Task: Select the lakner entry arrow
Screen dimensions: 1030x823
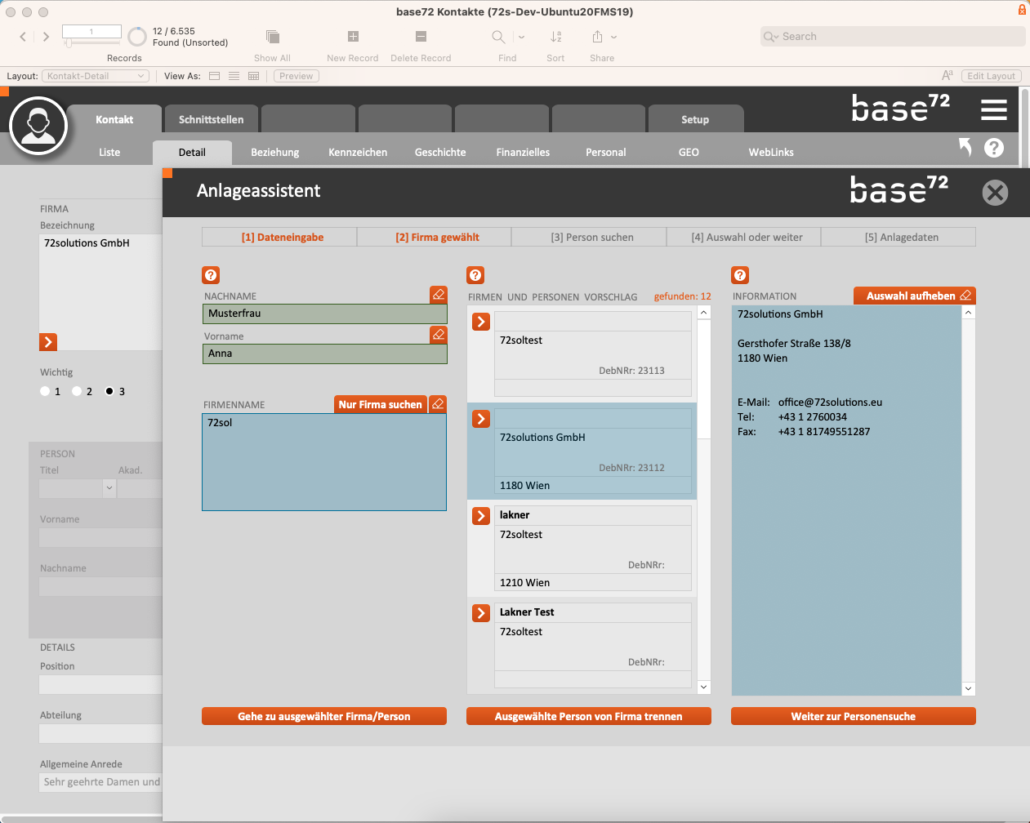Action: (x=481, y=516)
